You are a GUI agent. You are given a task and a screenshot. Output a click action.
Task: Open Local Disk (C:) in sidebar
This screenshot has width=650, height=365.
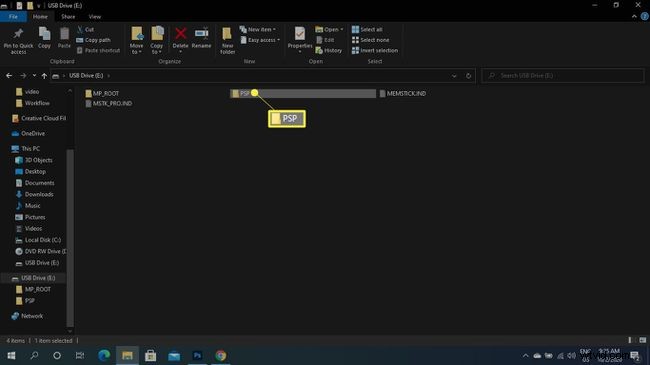pos(38,240)
